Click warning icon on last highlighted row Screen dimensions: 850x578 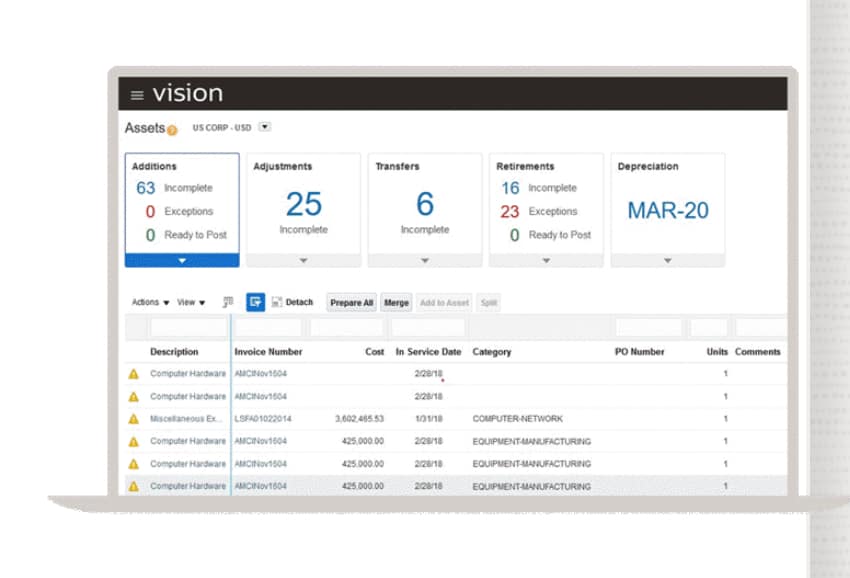coord(133,487)
